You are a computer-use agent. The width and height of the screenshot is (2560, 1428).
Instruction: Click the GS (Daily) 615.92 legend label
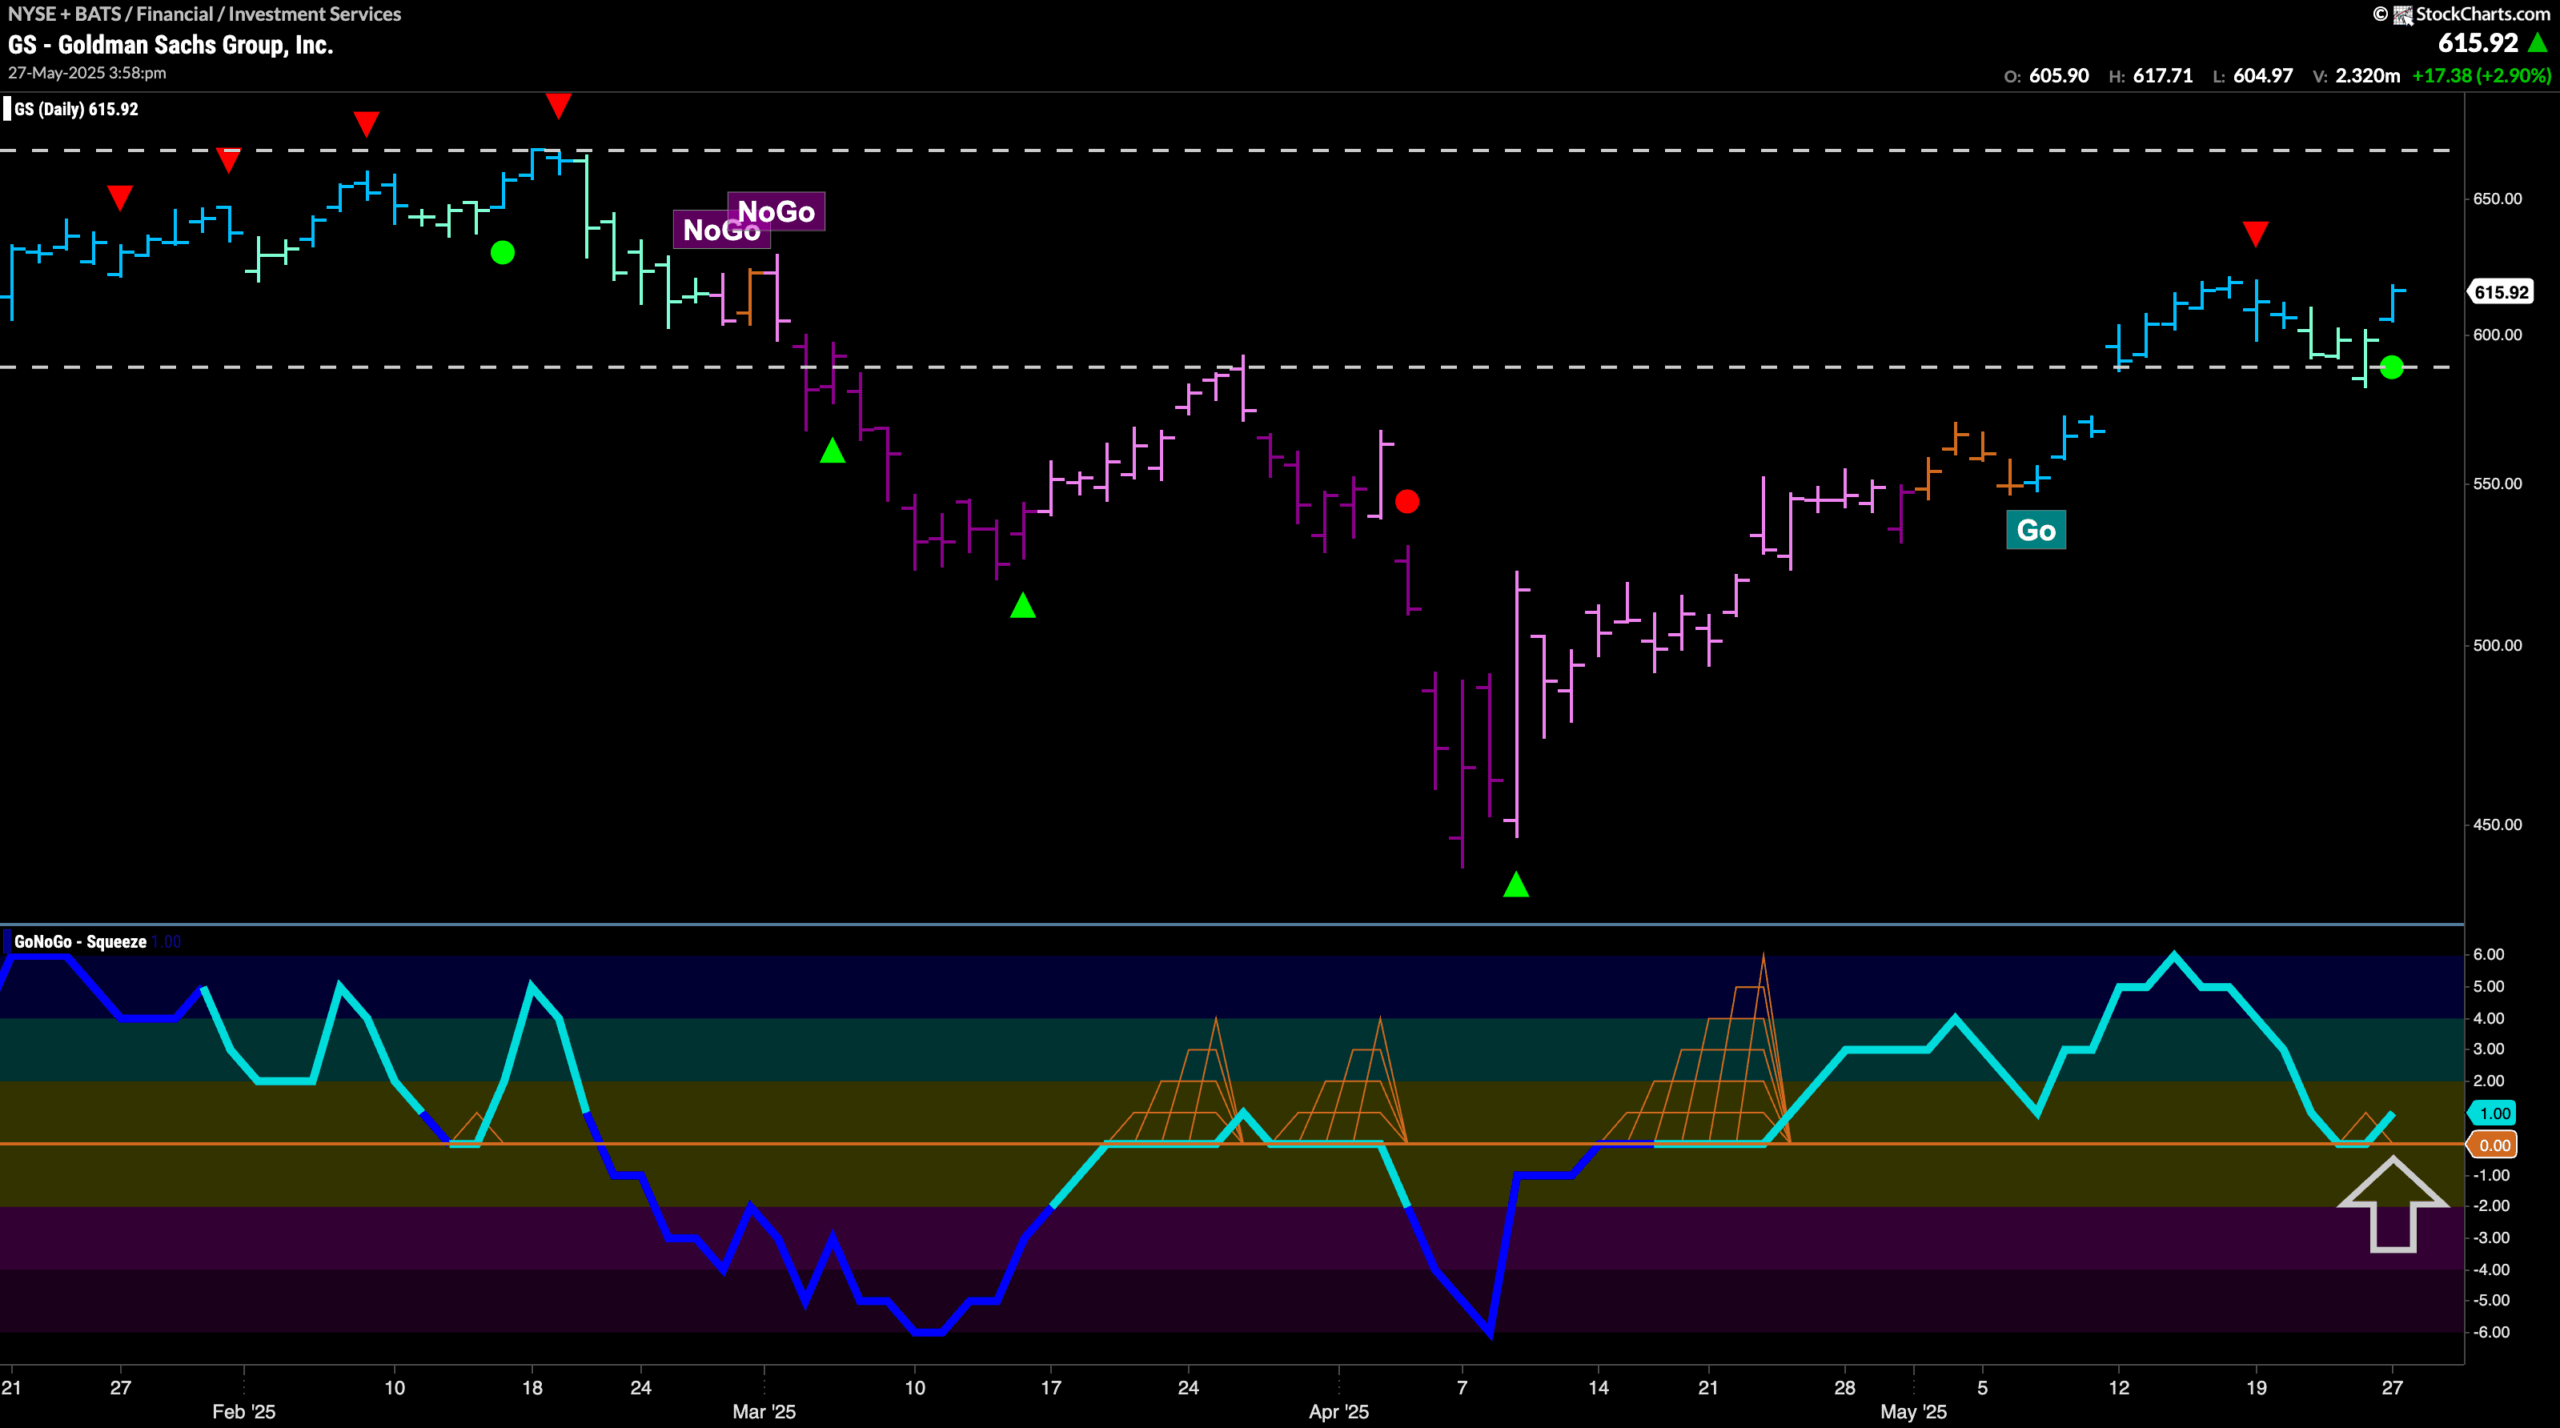click(76, 109)
